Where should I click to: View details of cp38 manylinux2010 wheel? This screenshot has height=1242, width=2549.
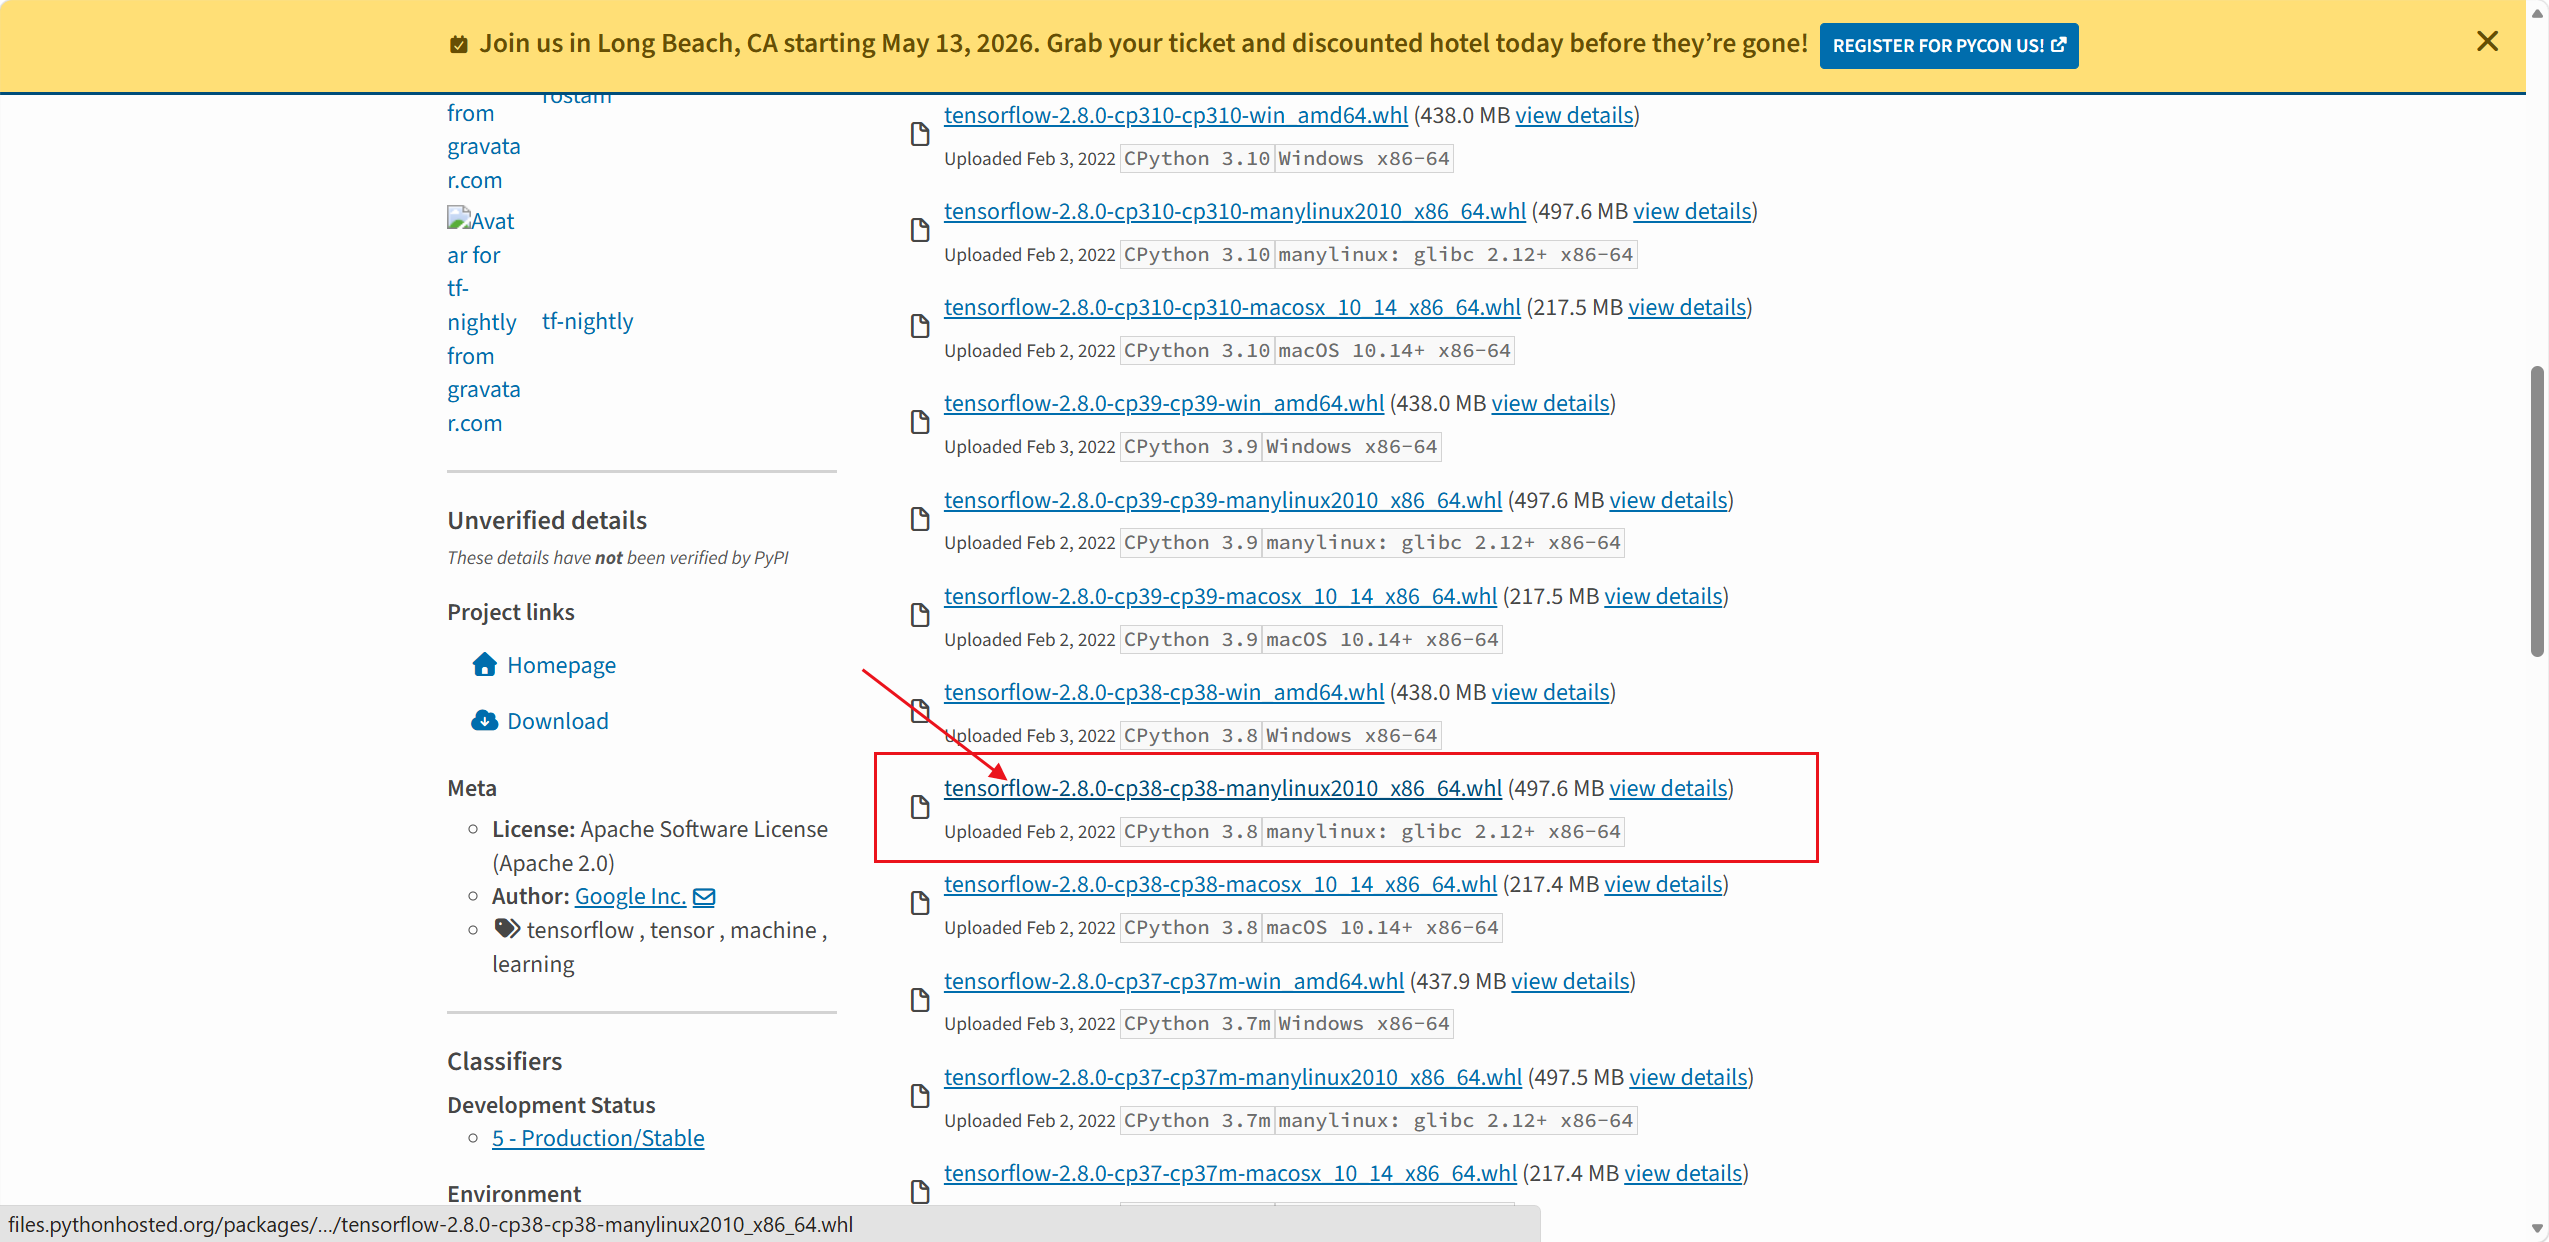pyautogui.click(x=1668, y=788)
